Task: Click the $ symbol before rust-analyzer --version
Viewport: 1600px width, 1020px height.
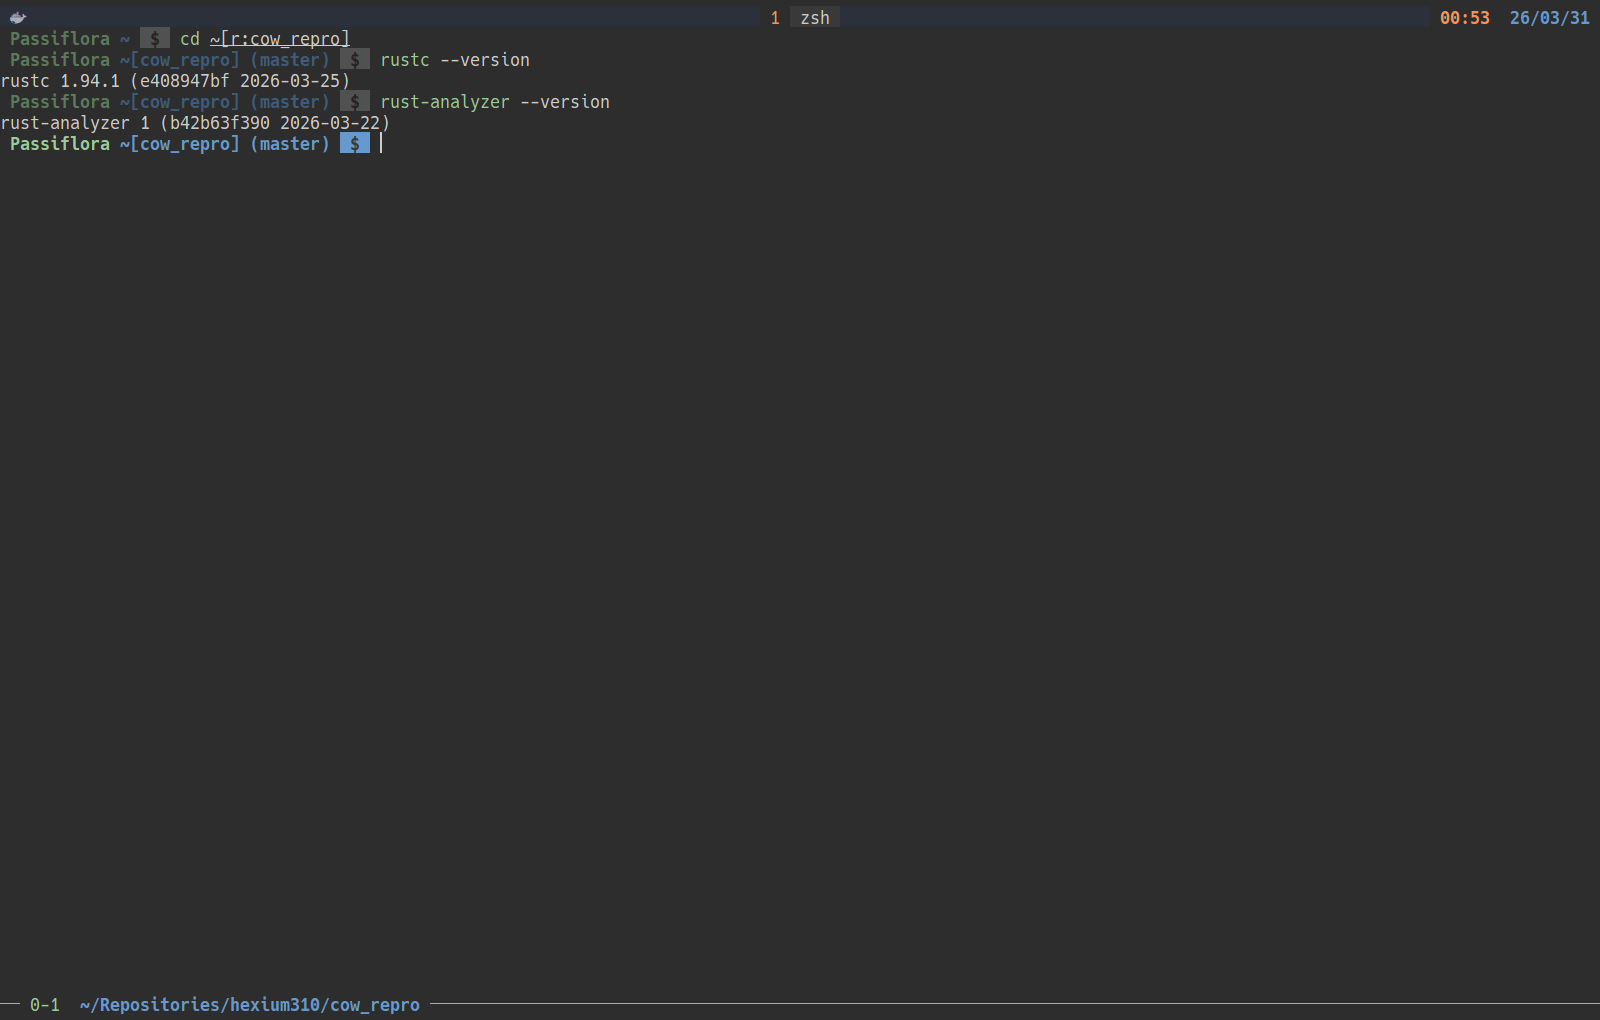Action: click(354, 102)
